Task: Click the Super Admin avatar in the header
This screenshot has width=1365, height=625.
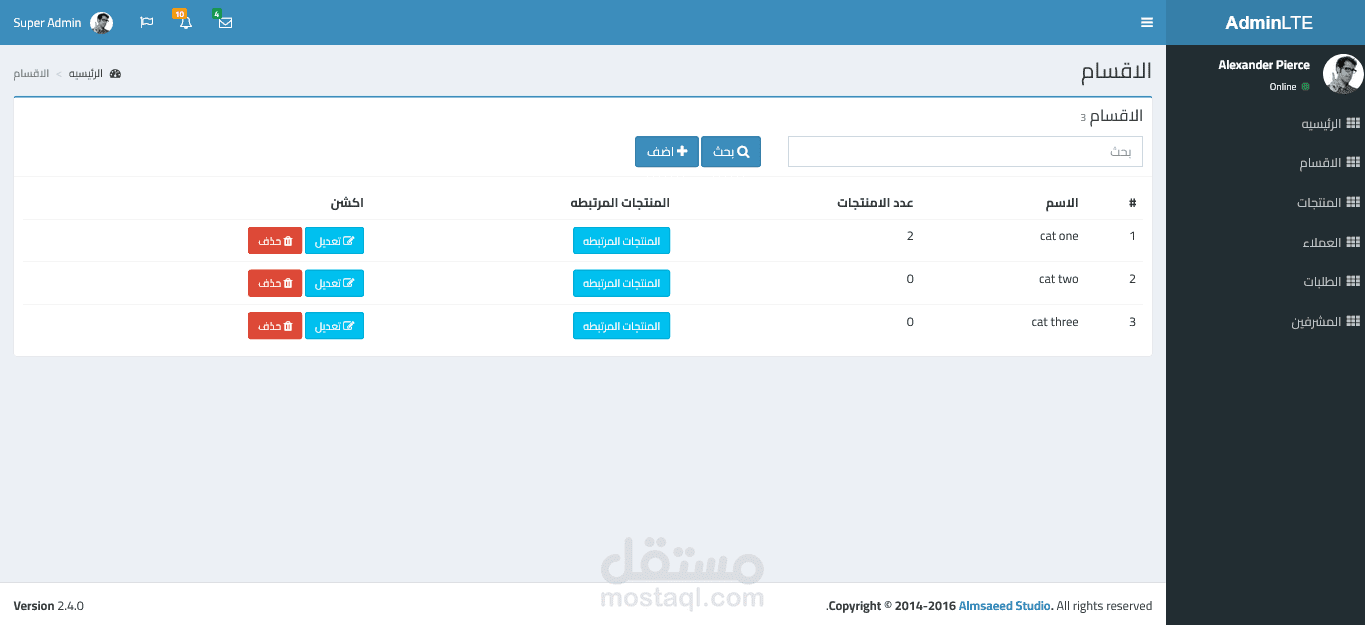Action: click(101, 22)
